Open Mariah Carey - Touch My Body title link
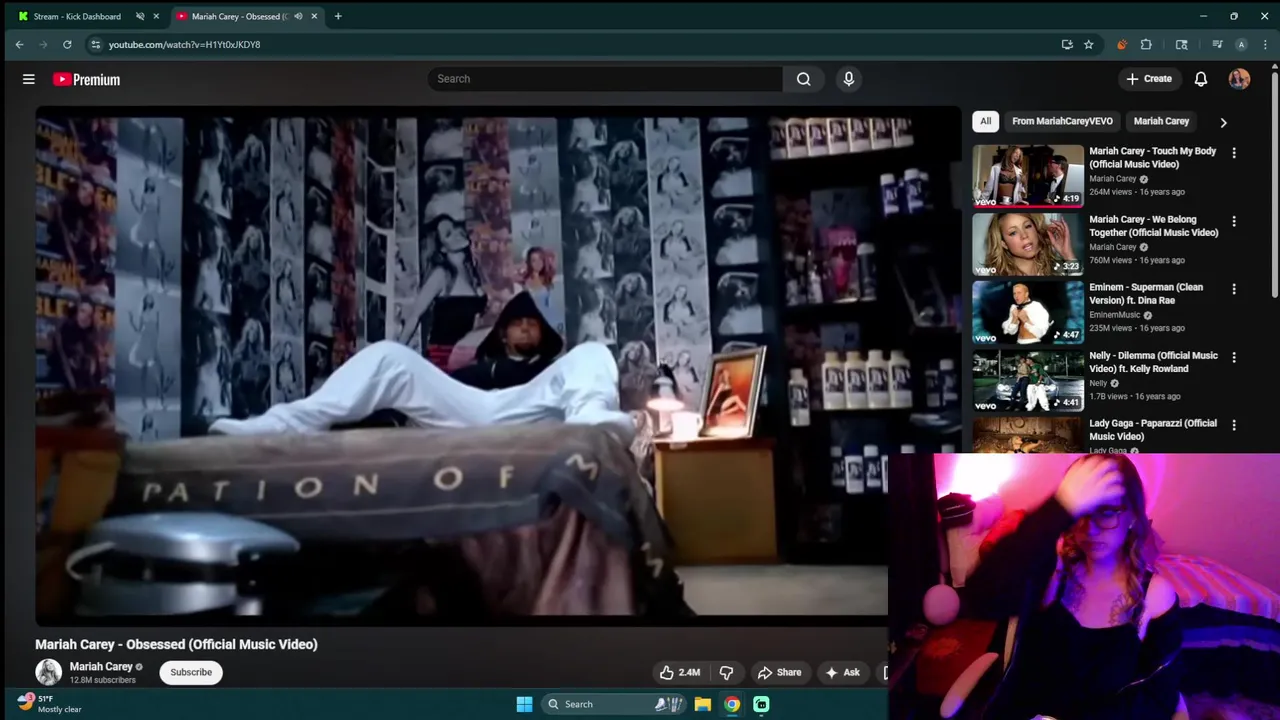This screenshot has height=720, width=1280. 1153,157
